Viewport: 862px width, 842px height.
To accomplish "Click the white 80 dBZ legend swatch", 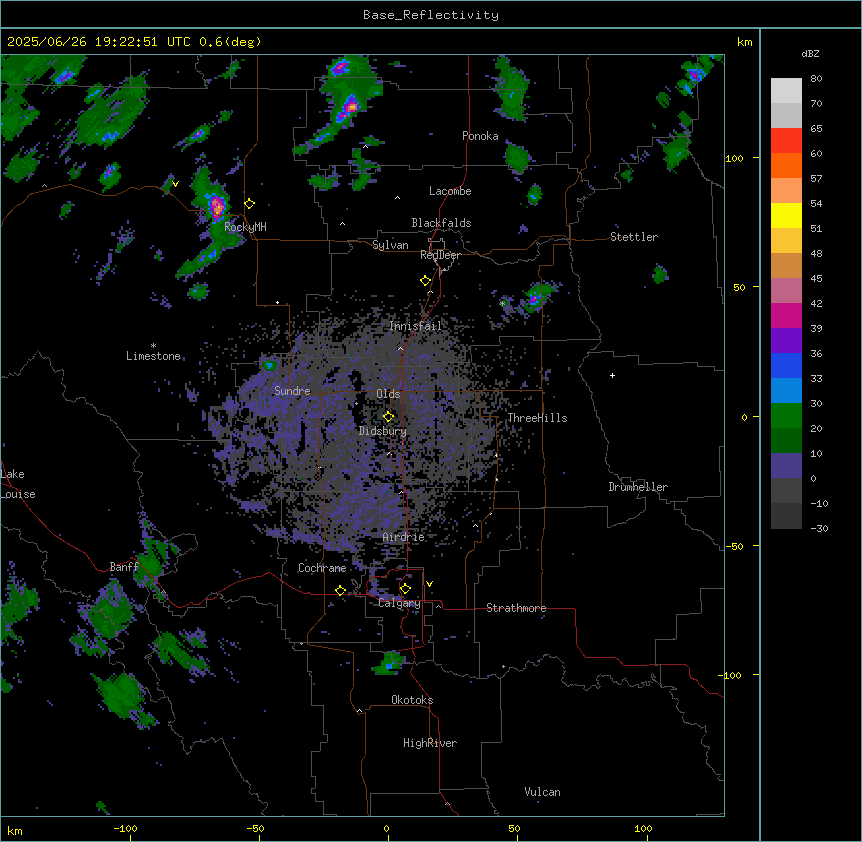I will click(x=786, y=91).
